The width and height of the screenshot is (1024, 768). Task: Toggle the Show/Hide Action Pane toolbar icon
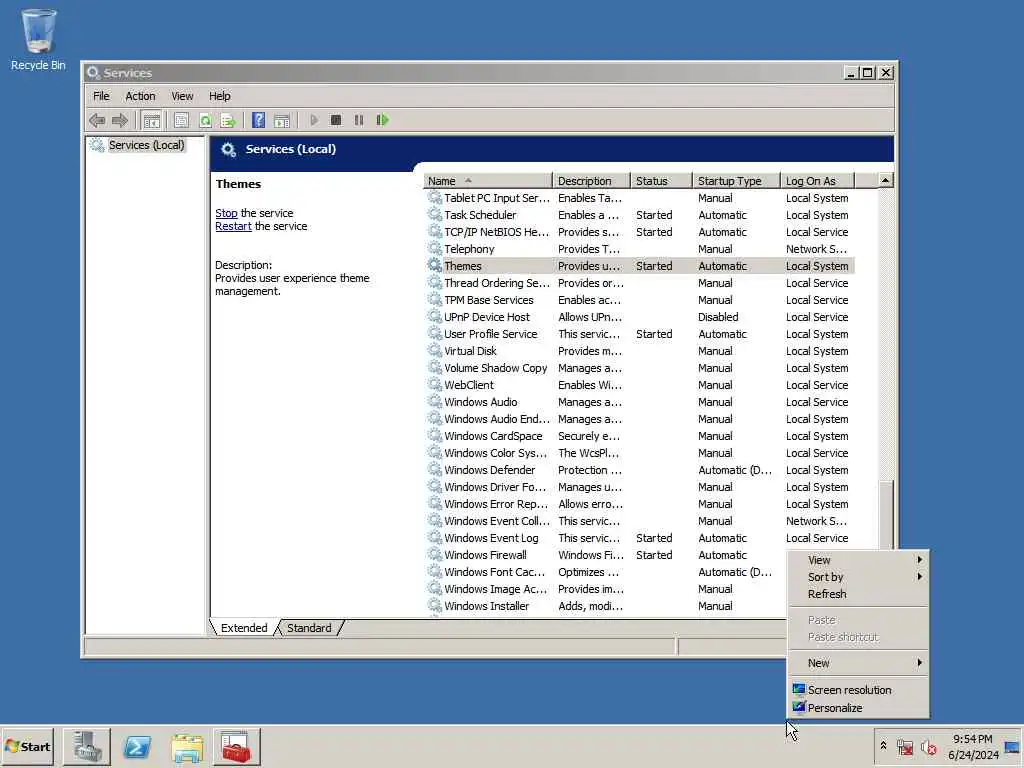click(x=282, y=120)
